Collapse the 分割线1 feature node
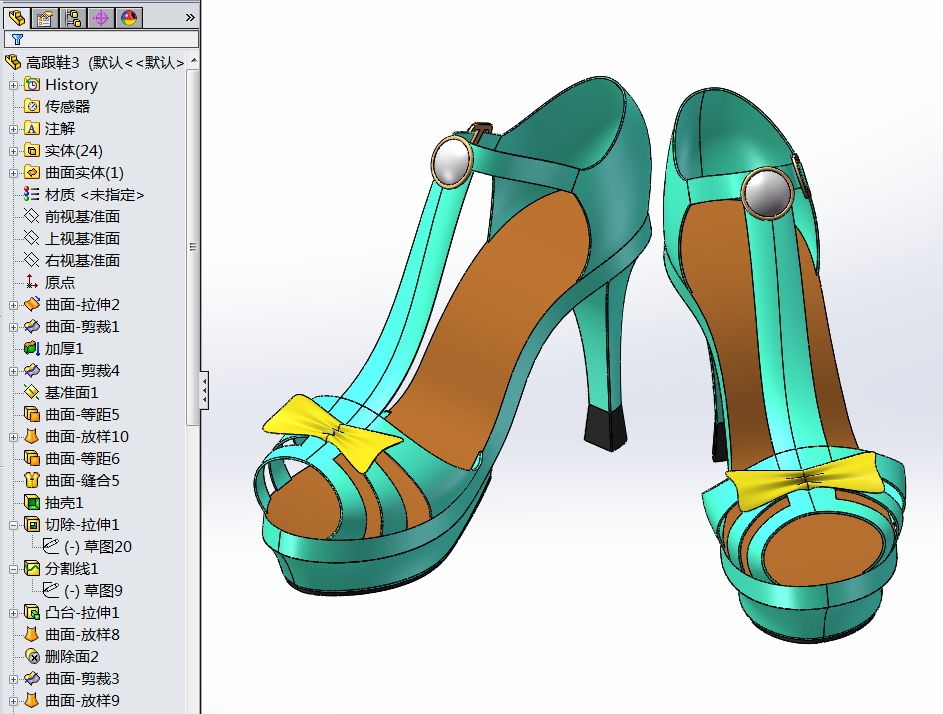Viewport: 943px width, 714px height. (14, 569)
